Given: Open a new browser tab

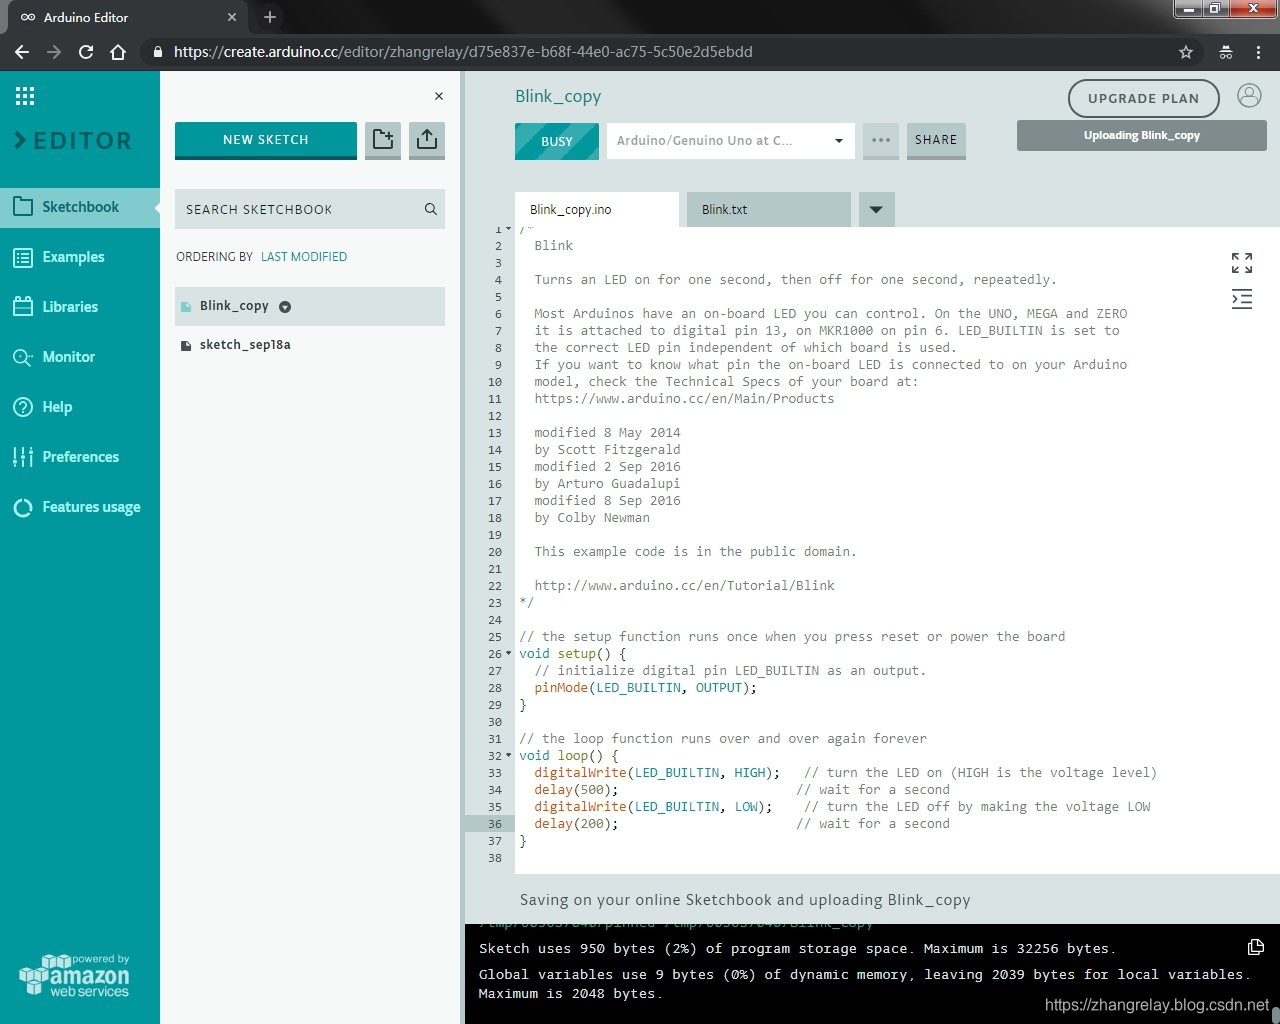Looking at the screenshot, I should pyautogui.click(x=270, y=17).
